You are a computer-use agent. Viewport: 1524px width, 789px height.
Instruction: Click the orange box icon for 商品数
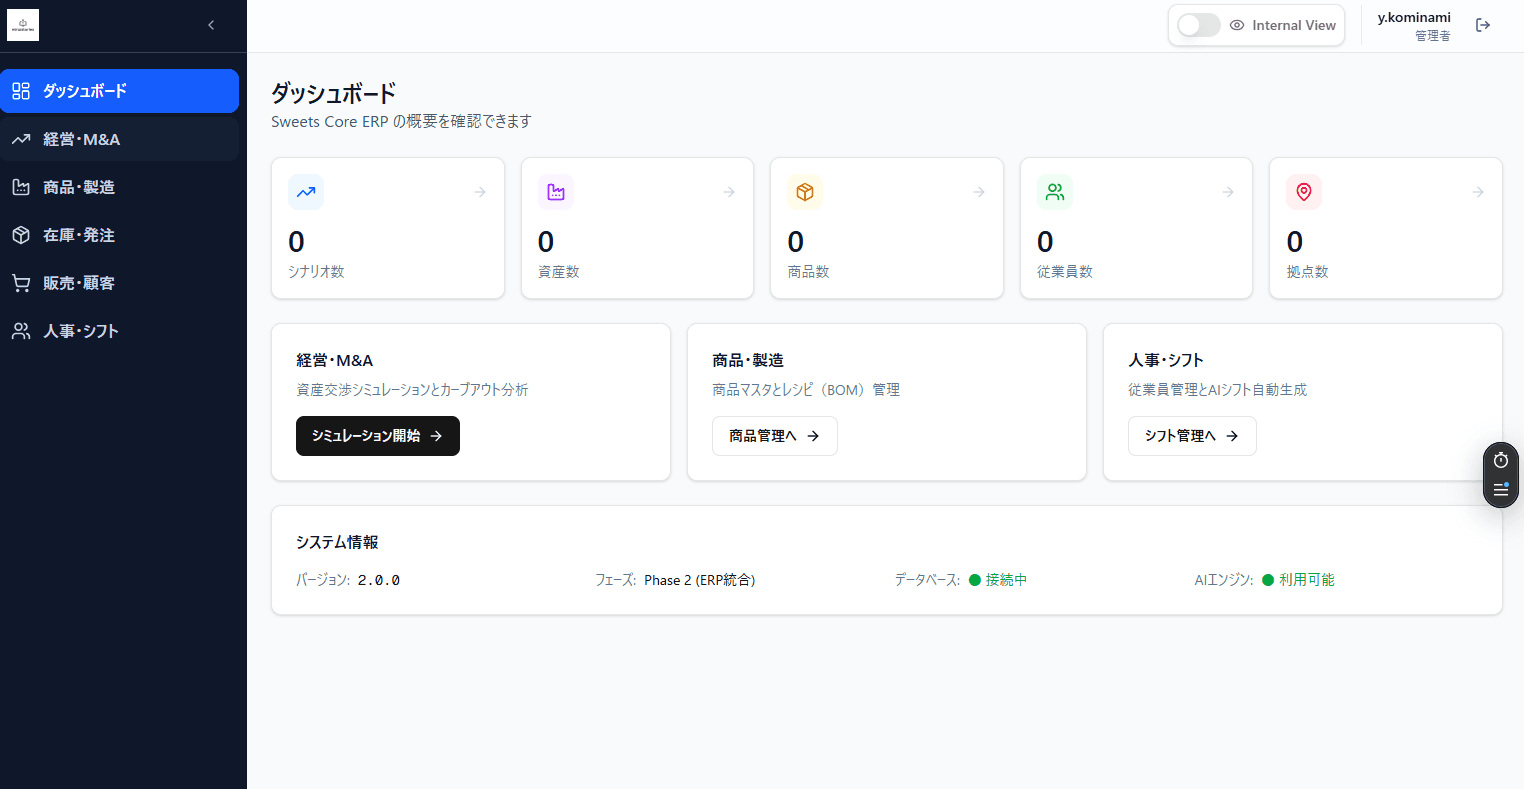point(805,192)
